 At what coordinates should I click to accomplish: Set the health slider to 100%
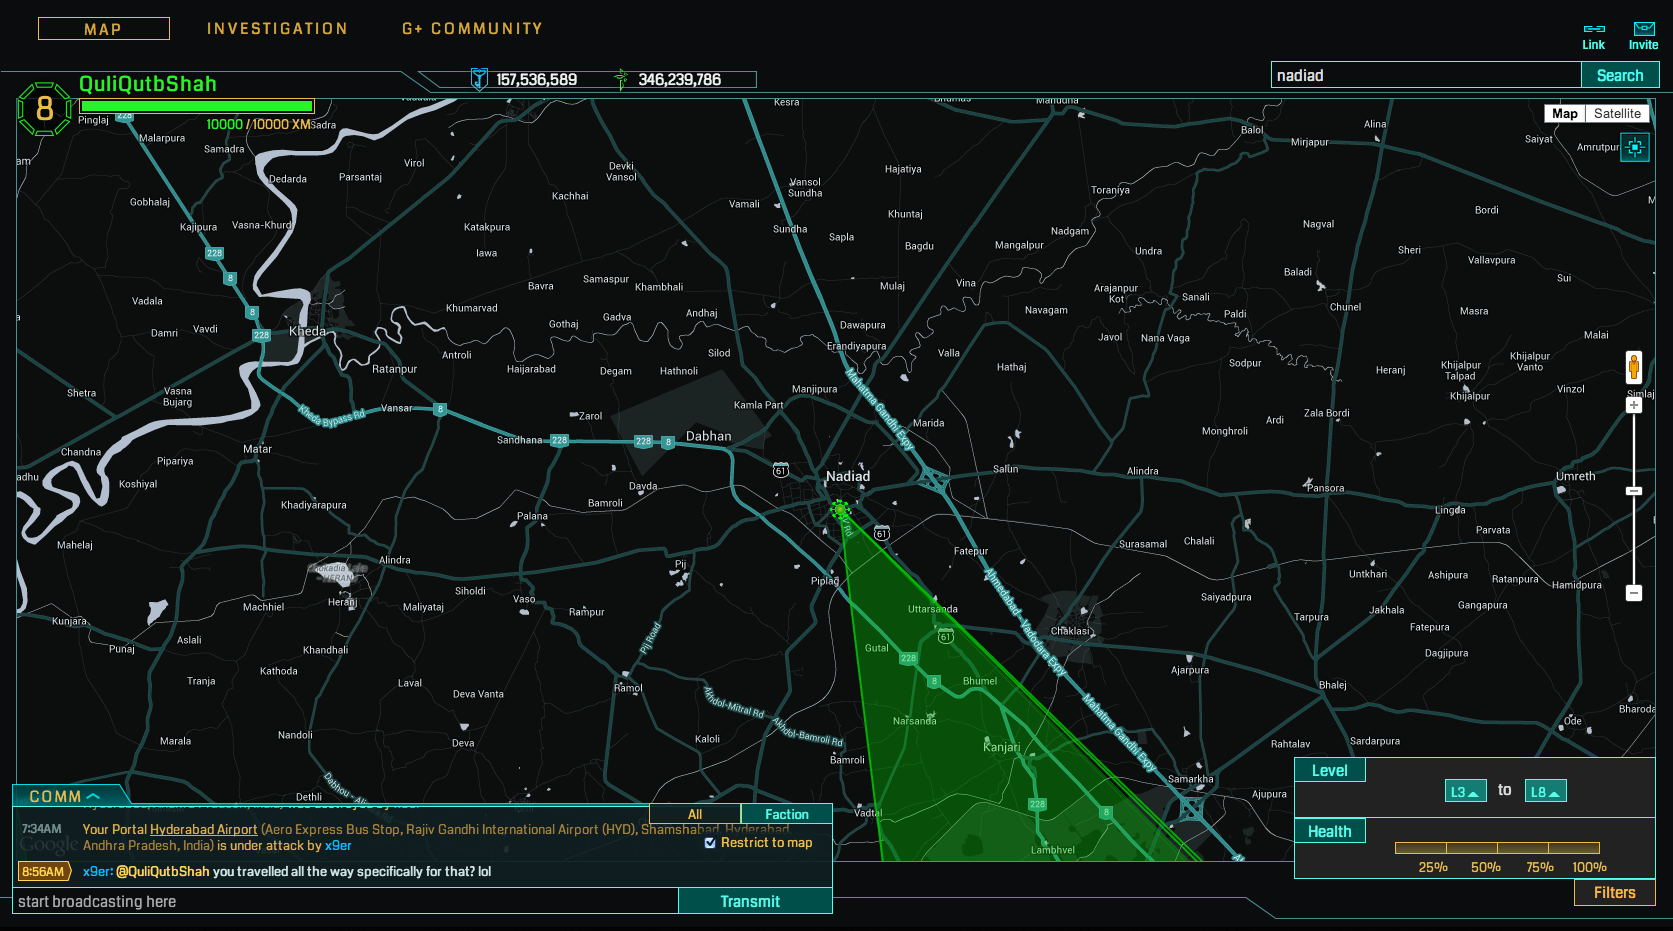(x=1589, y=867)
